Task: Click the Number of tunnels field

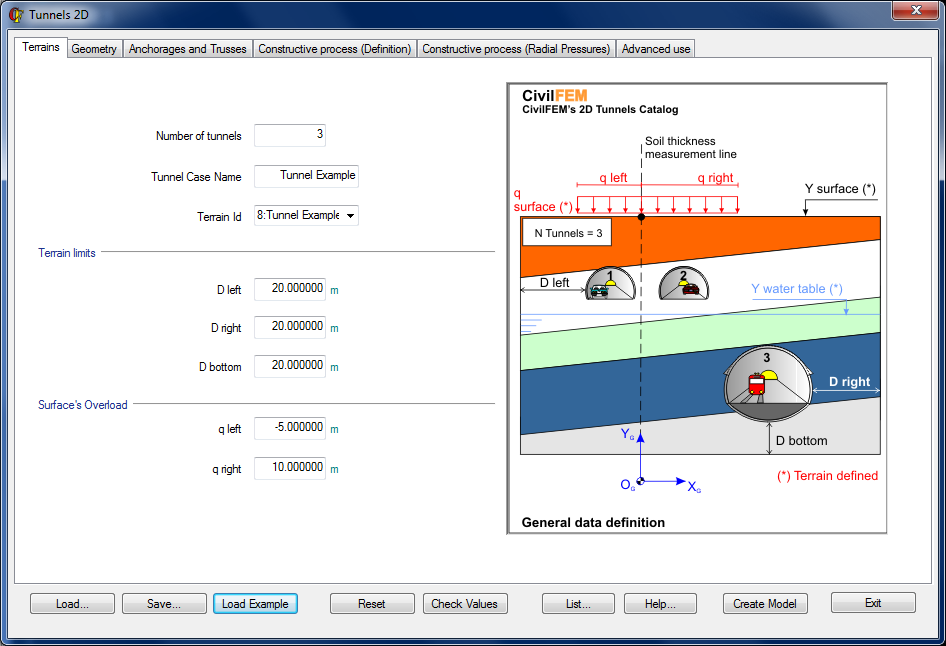Action: tap(289, 135)
